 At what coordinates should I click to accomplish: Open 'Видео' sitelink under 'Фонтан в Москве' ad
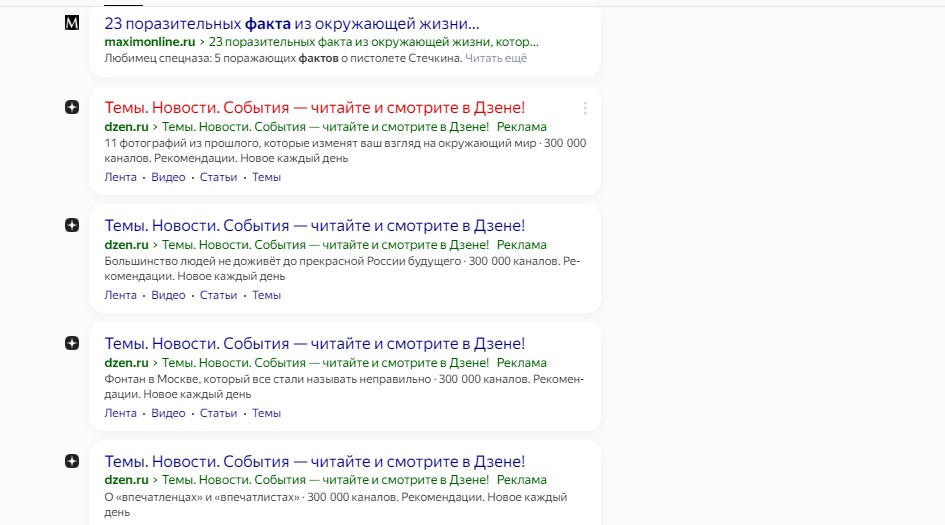point(168,413)
